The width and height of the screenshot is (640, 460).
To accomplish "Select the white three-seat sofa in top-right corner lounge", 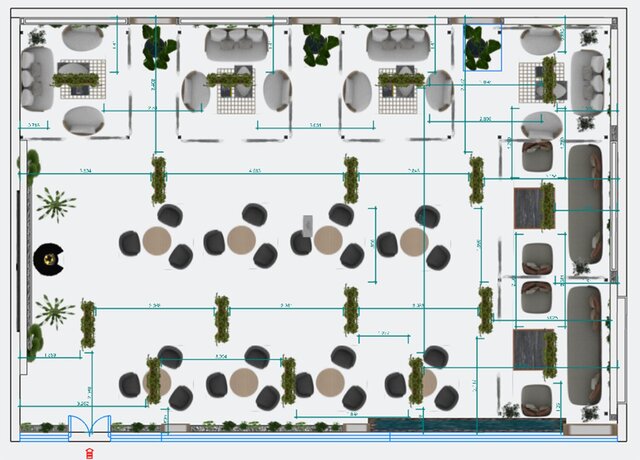I will (x=587, y=83).
